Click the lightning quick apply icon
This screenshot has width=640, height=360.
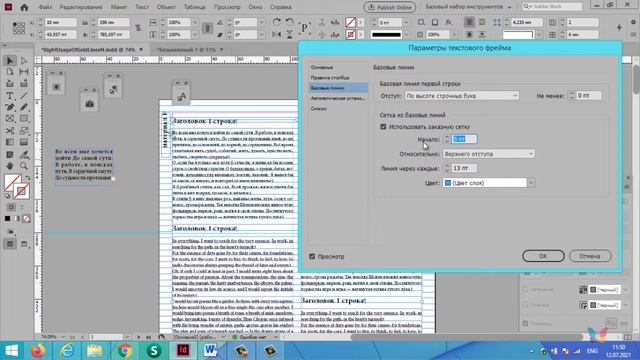pyautogui.click(x=619, y=27)
